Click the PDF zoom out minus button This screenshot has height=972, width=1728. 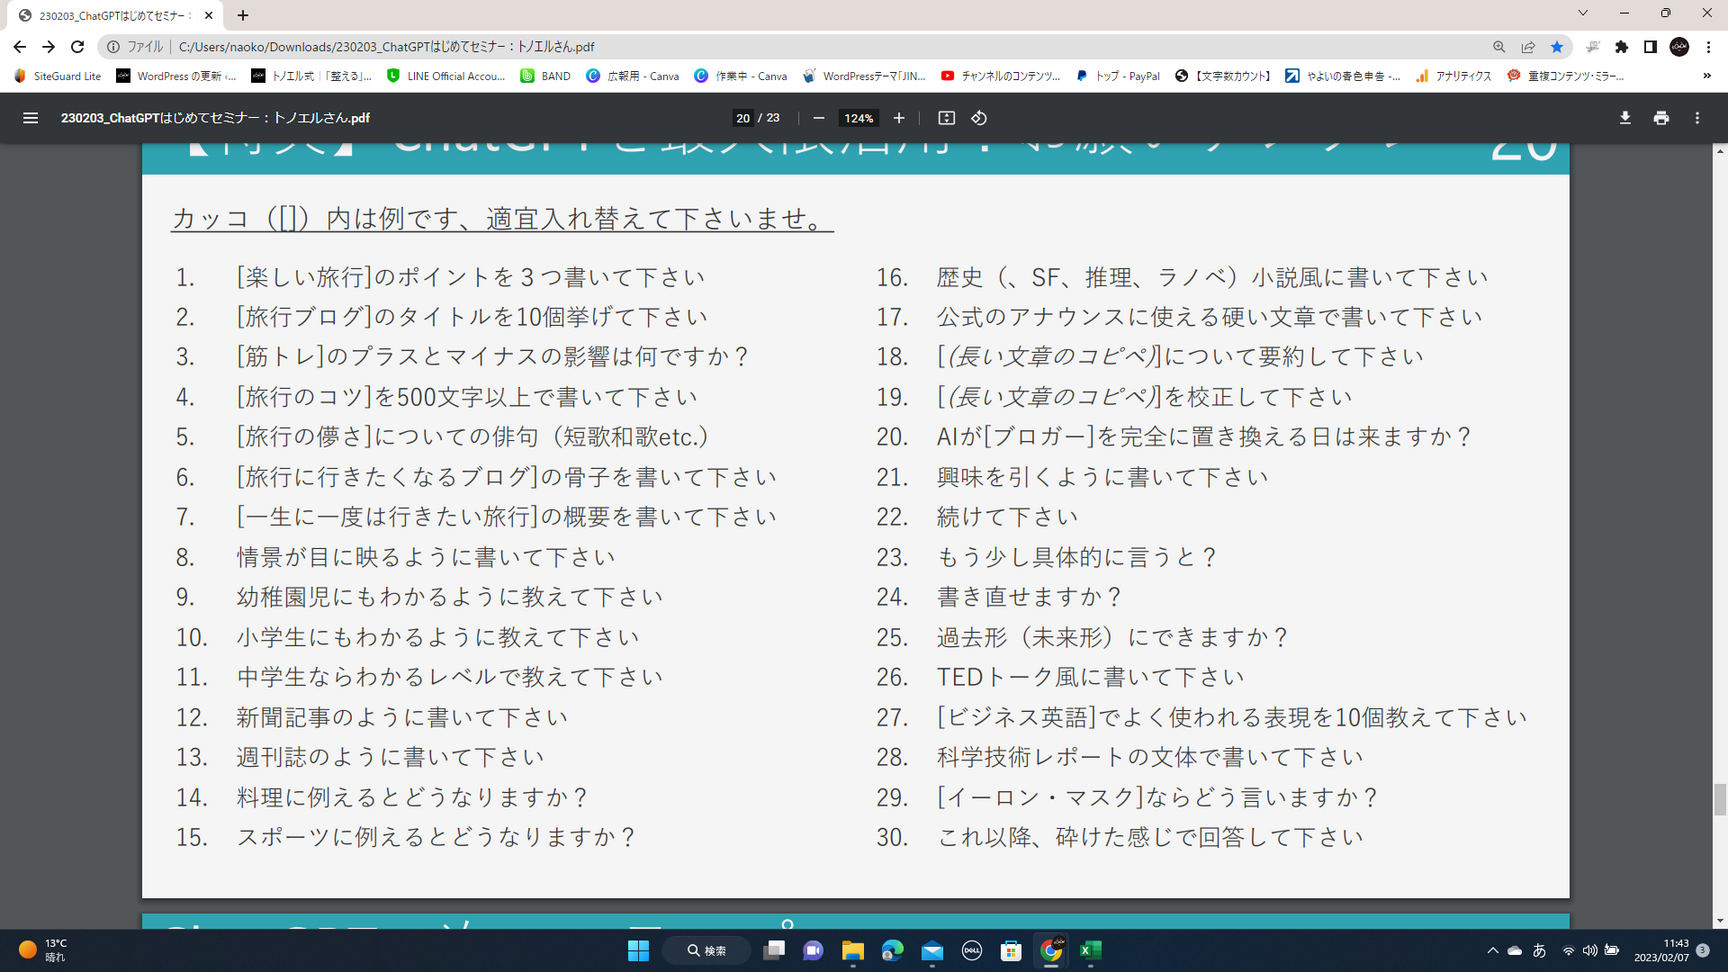pos(819,118)
